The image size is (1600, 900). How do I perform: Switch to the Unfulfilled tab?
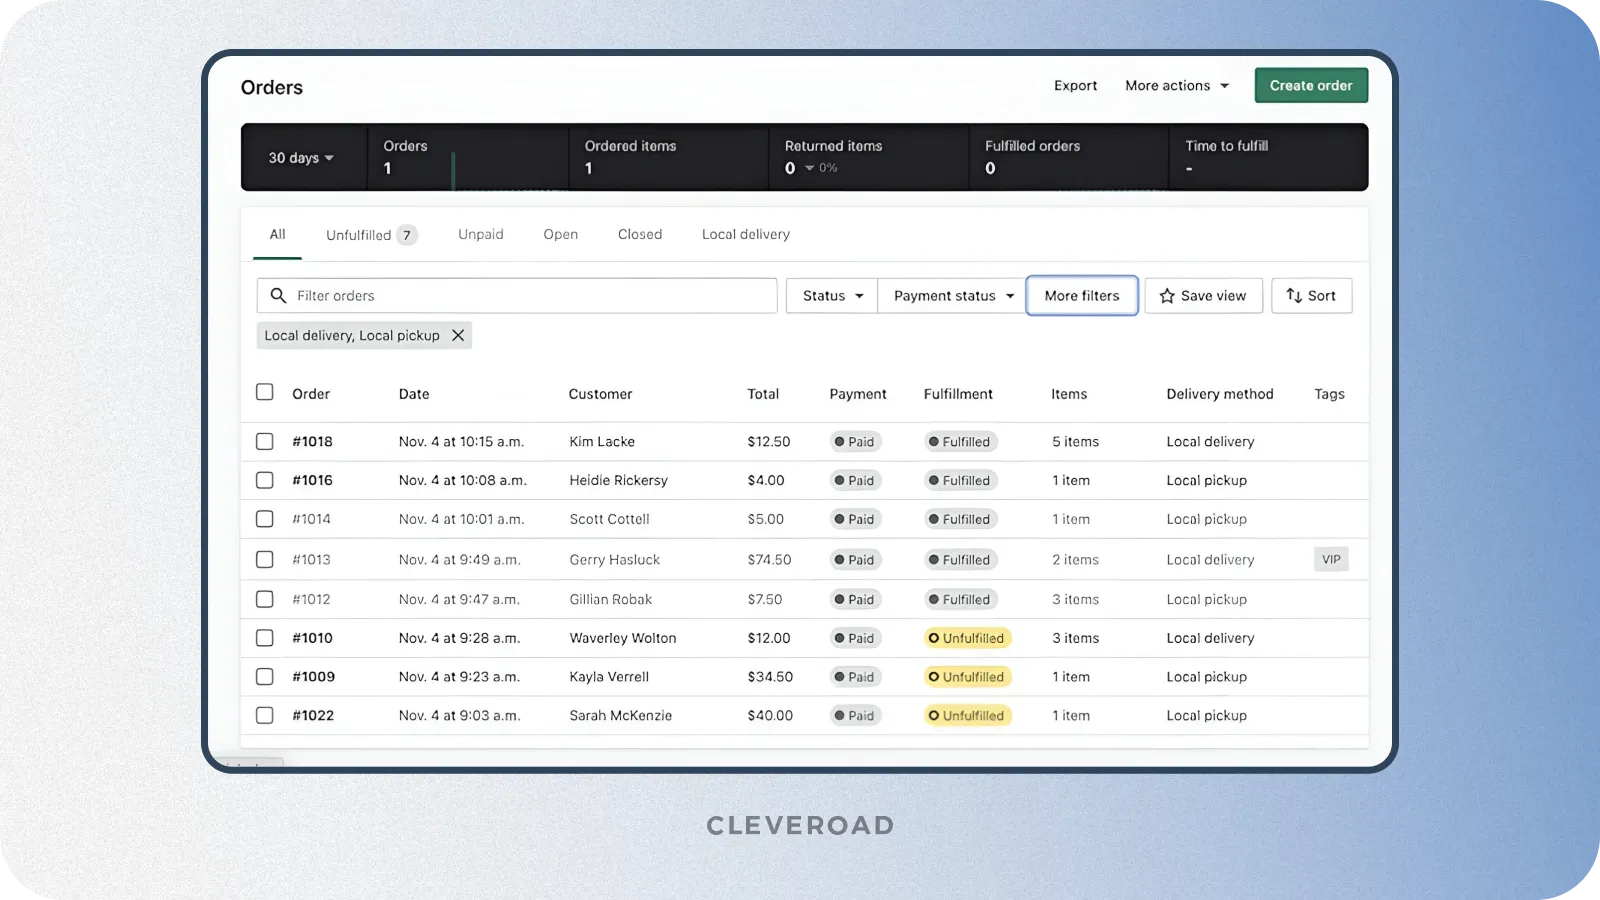[x=371, y=235]
